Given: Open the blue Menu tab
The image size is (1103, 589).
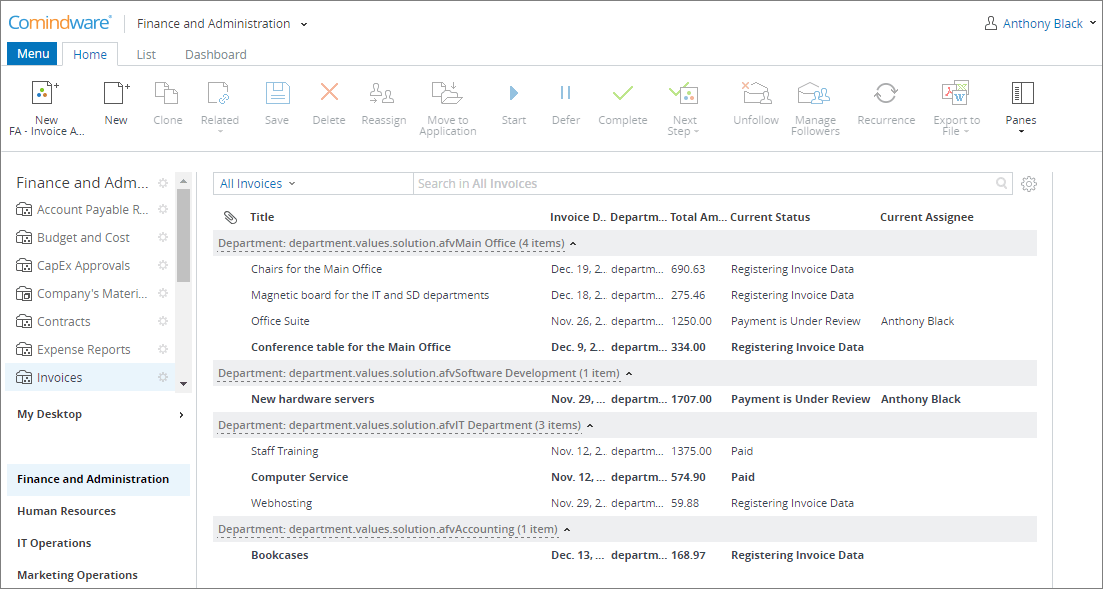Looking at the screenshot, I should click(31, 53).
